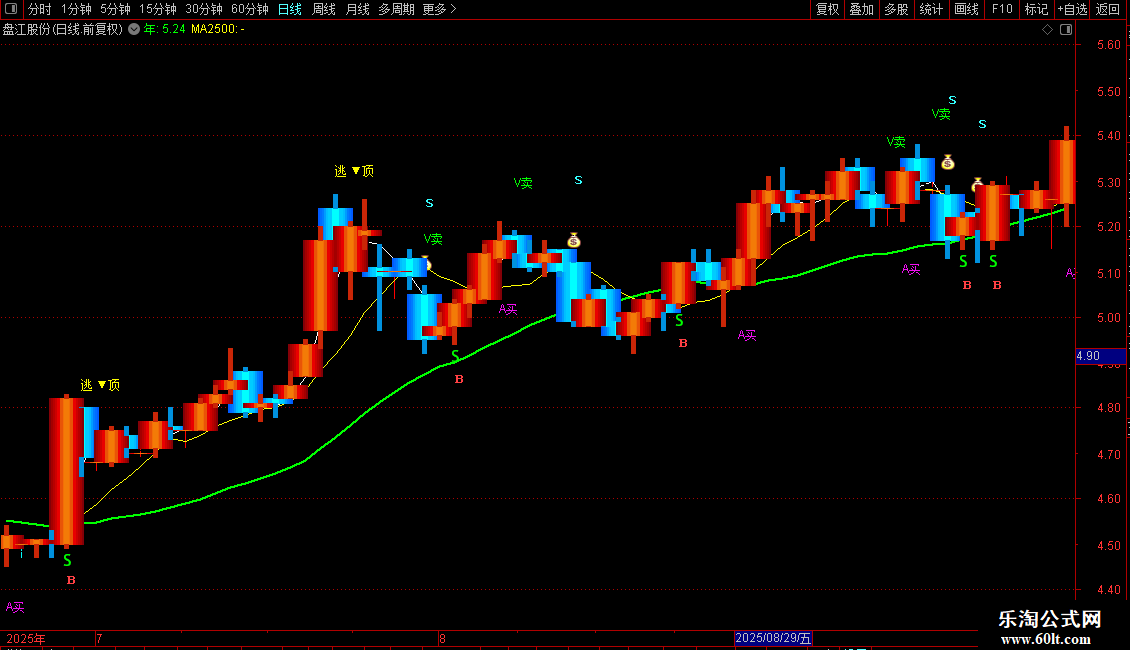
Task: Click the 5.40 price axis label
Action: pyautogui.click(x=1108, y=135)
